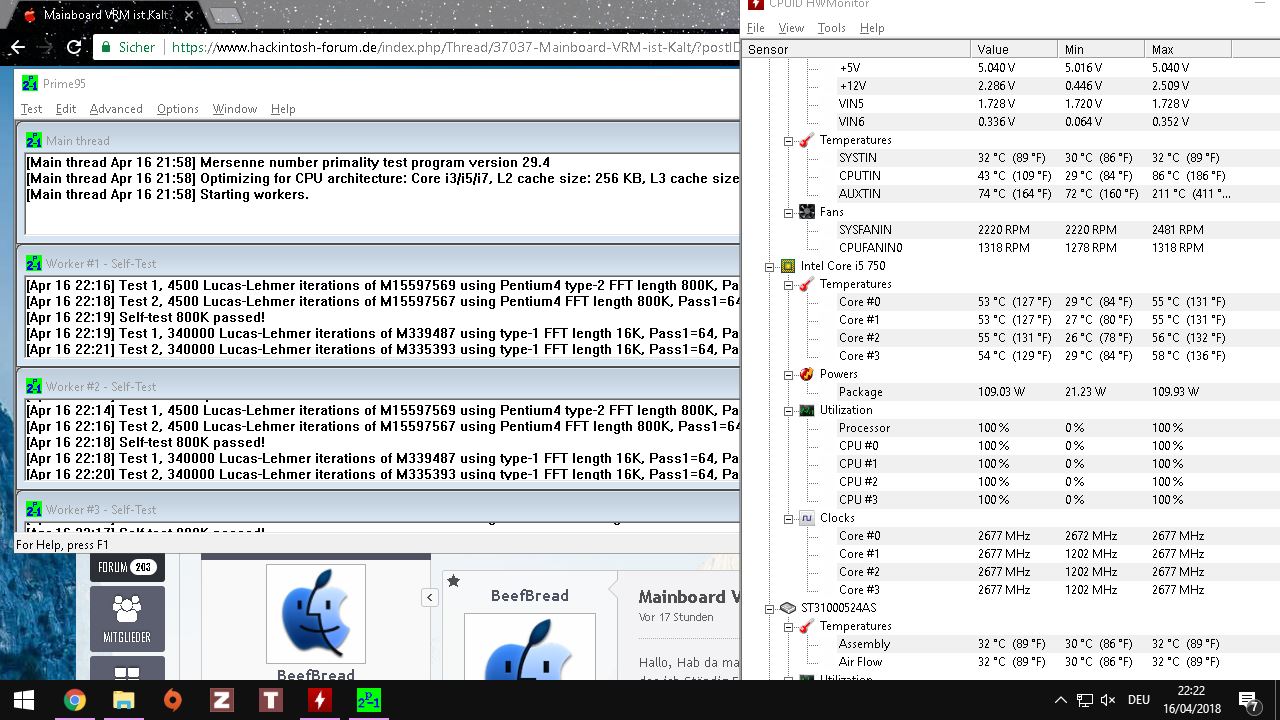Open Prime95's Help menu

tap(283, 109)
